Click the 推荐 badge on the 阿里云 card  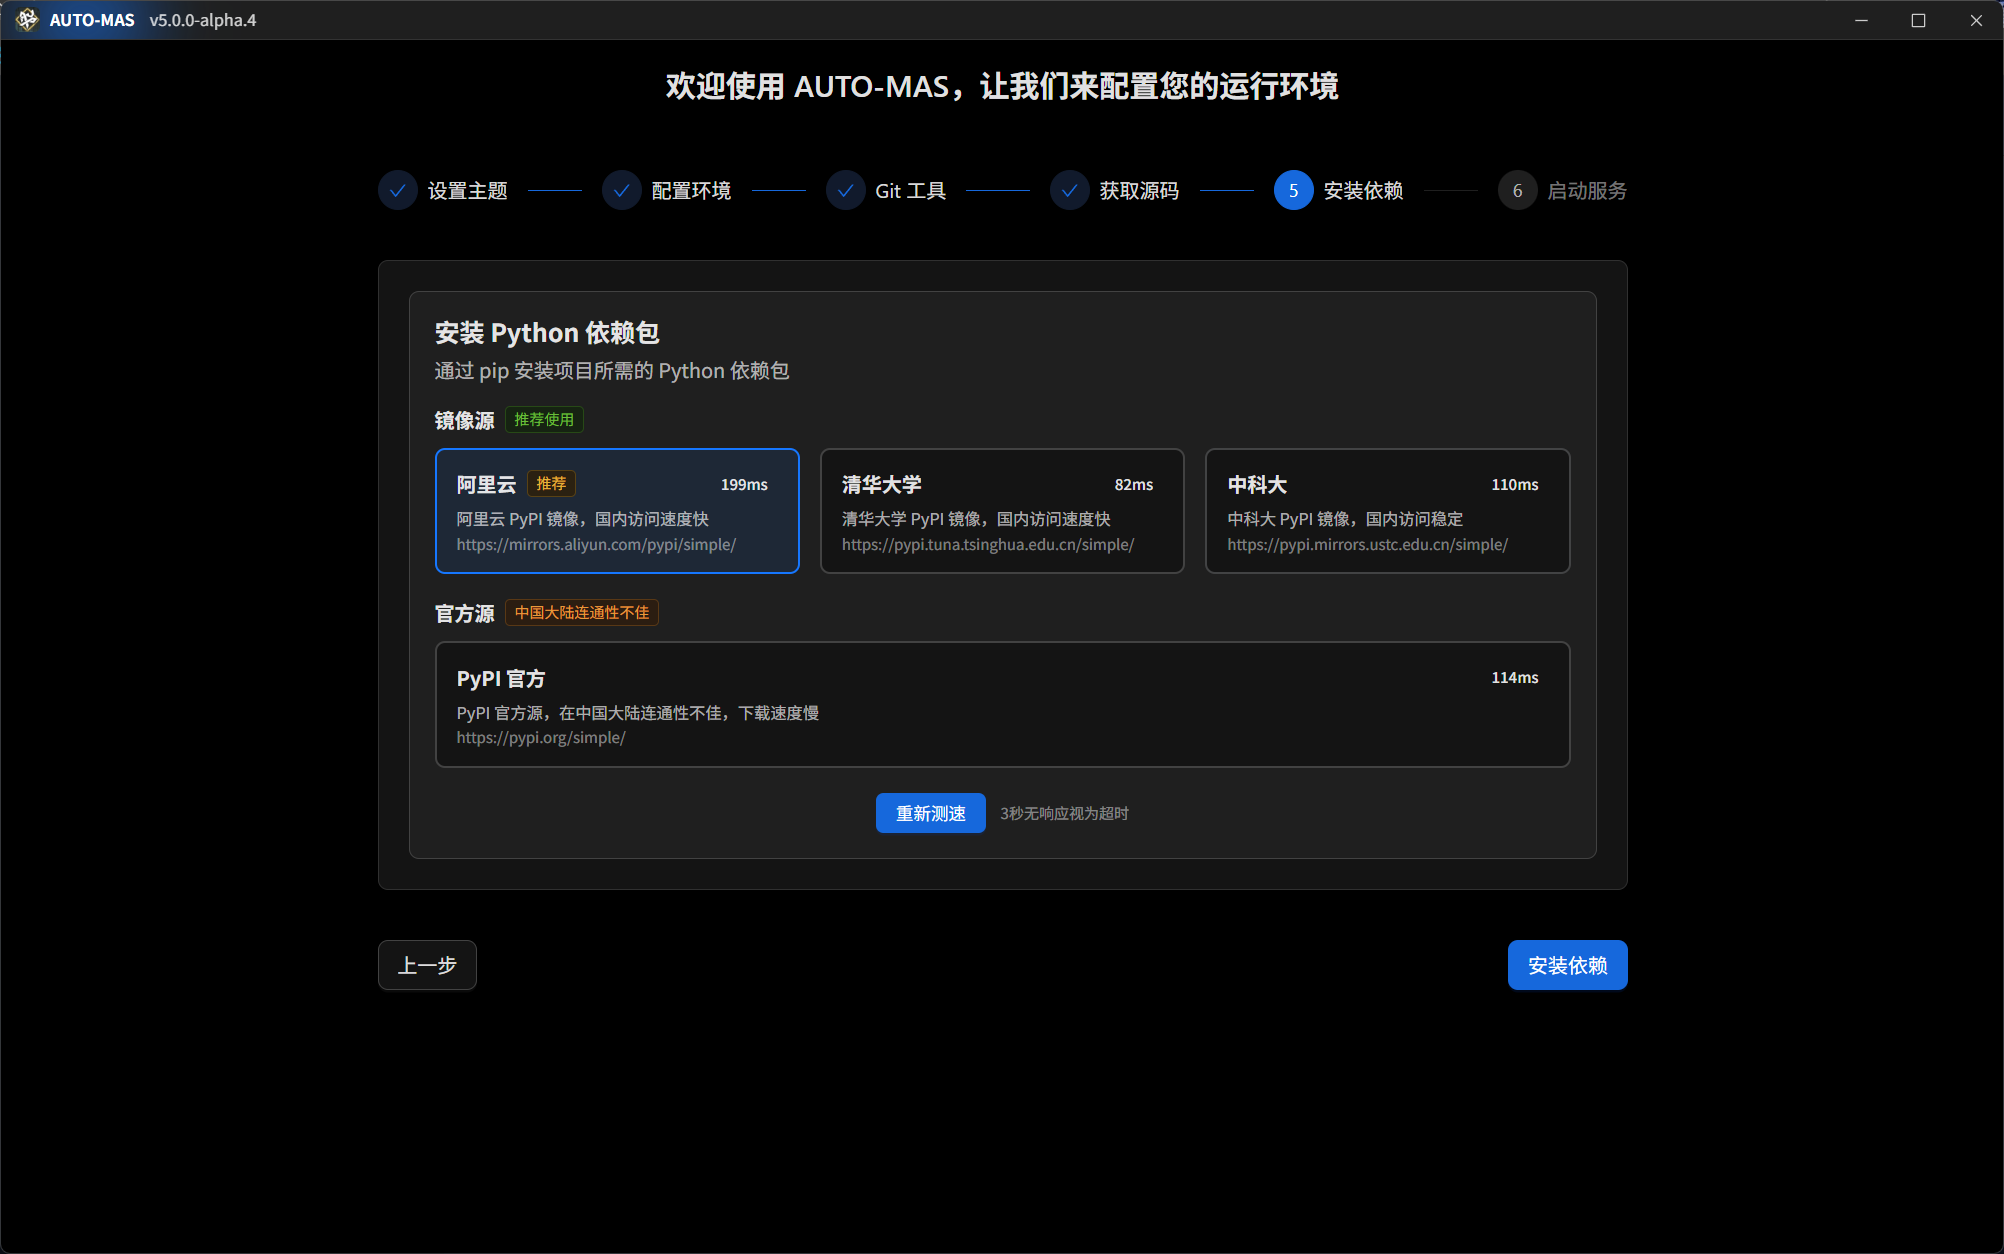click(x=551, y=483)
